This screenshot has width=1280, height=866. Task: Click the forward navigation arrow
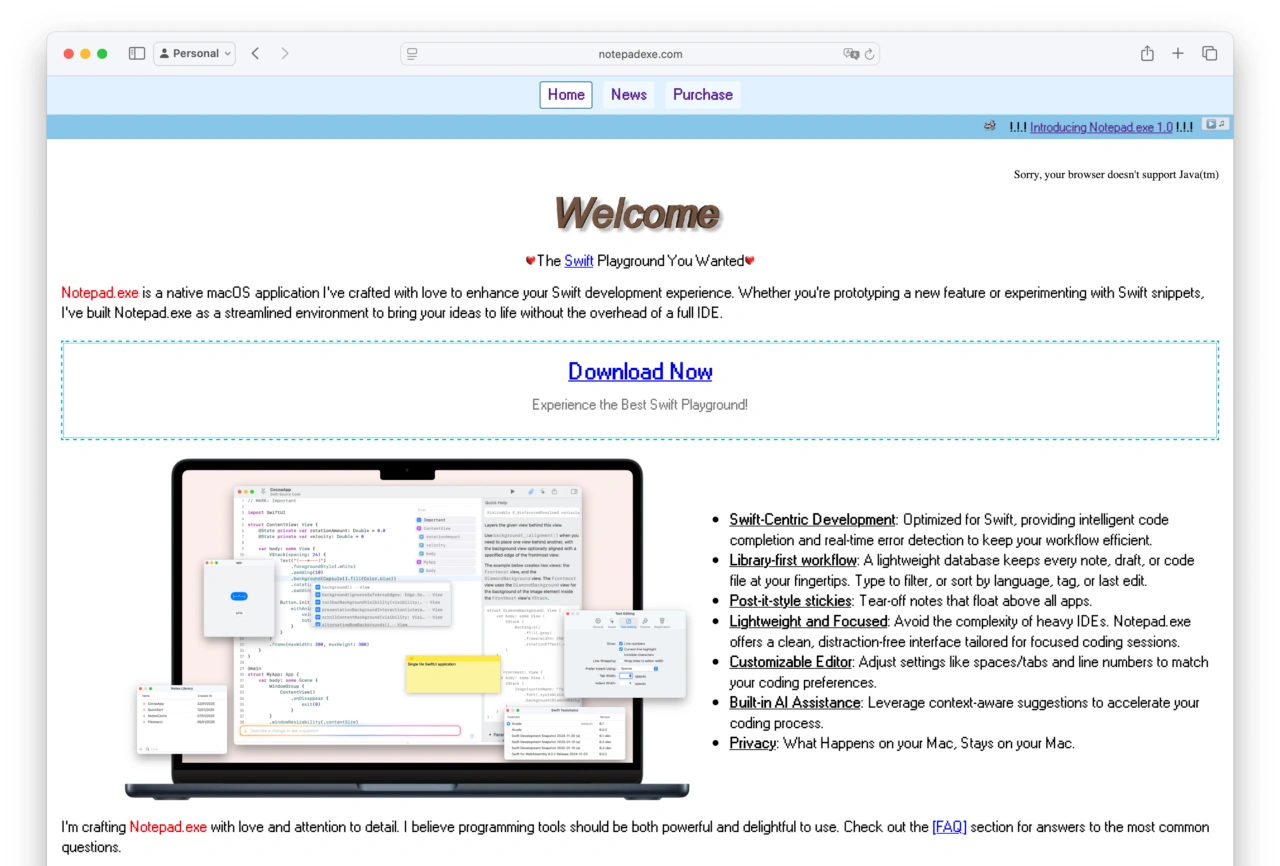285,54
